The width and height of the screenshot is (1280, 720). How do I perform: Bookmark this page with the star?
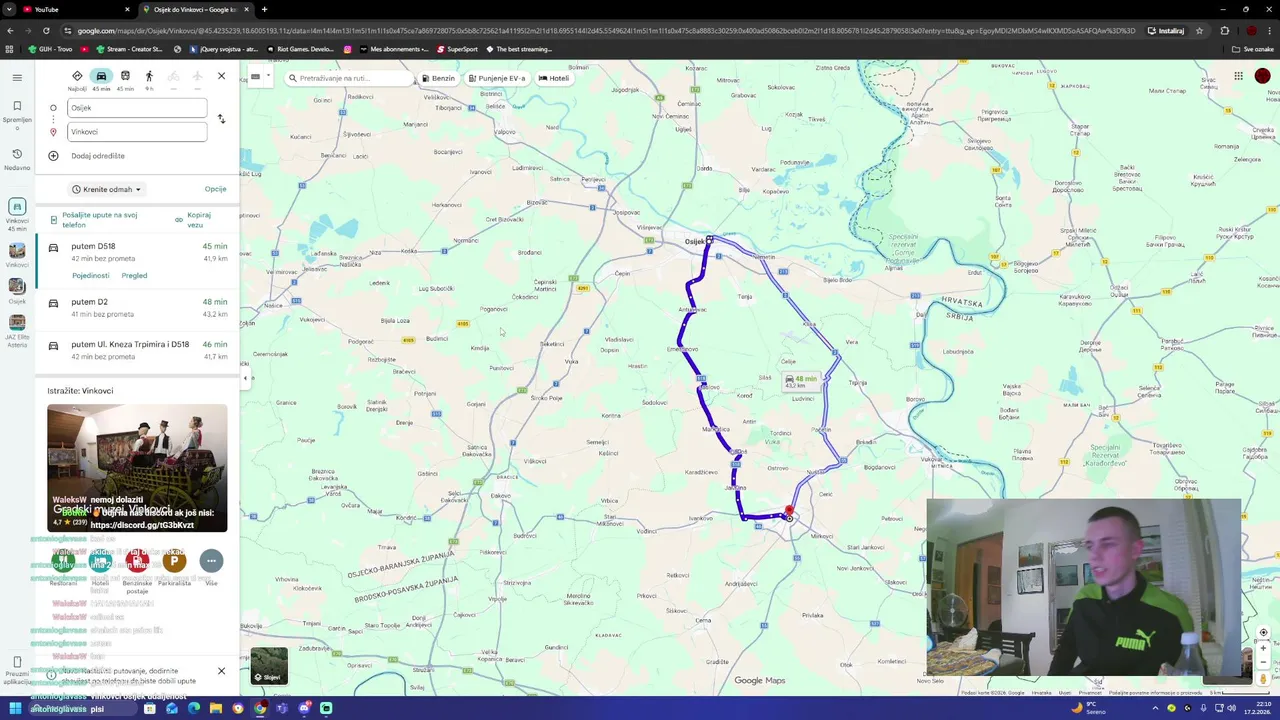tap(1199, 31)
